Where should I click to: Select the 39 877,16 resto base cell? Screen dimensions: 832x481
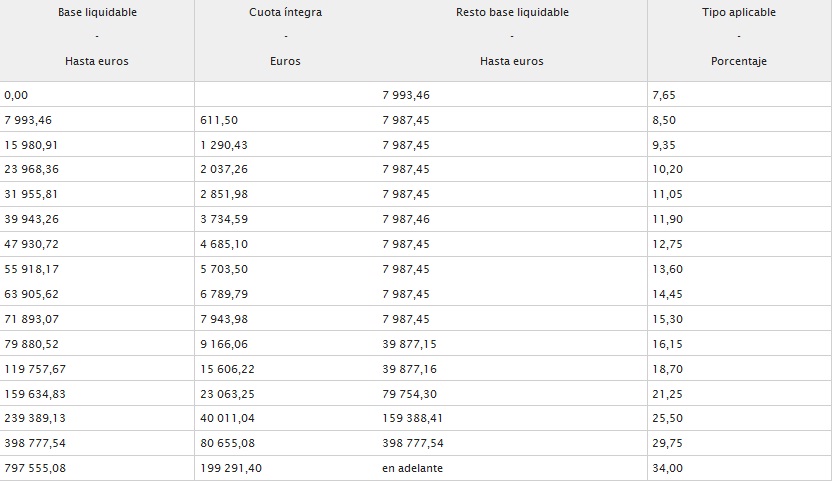point(512,368)
